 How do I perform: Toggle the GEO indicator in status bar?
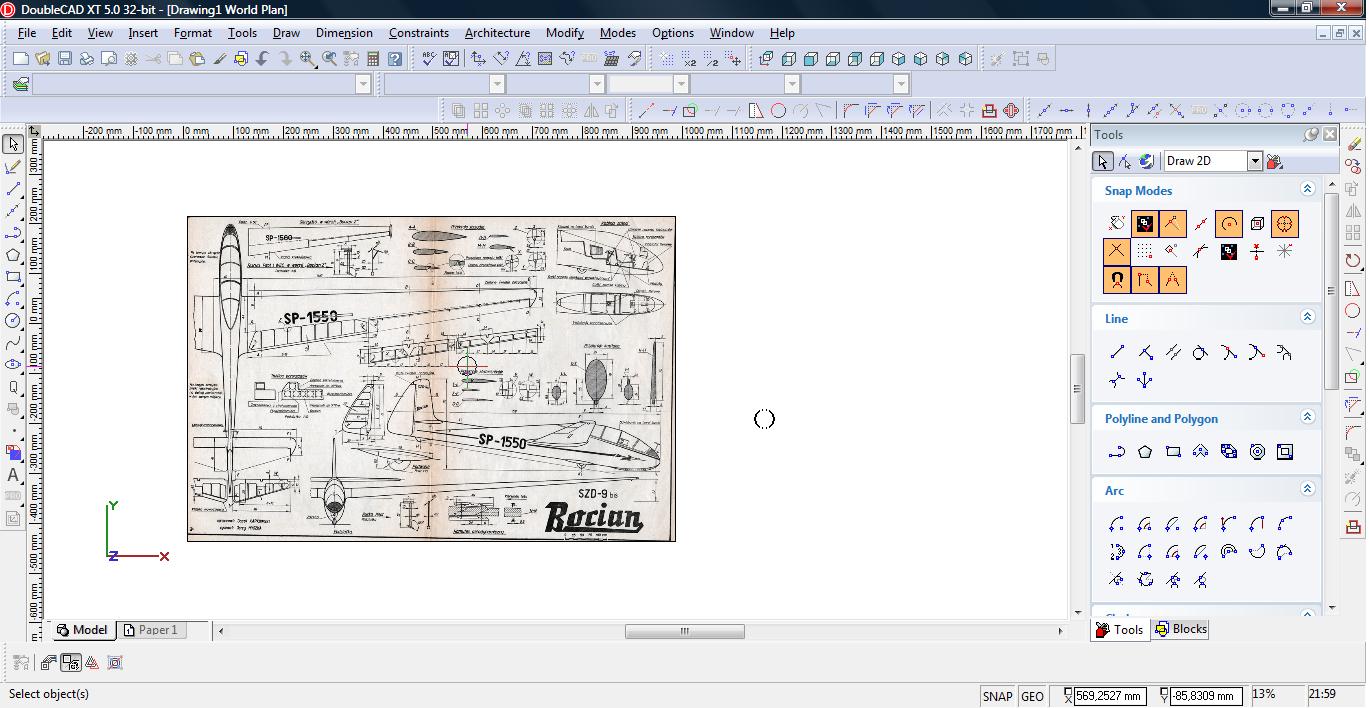point(1032,696)
